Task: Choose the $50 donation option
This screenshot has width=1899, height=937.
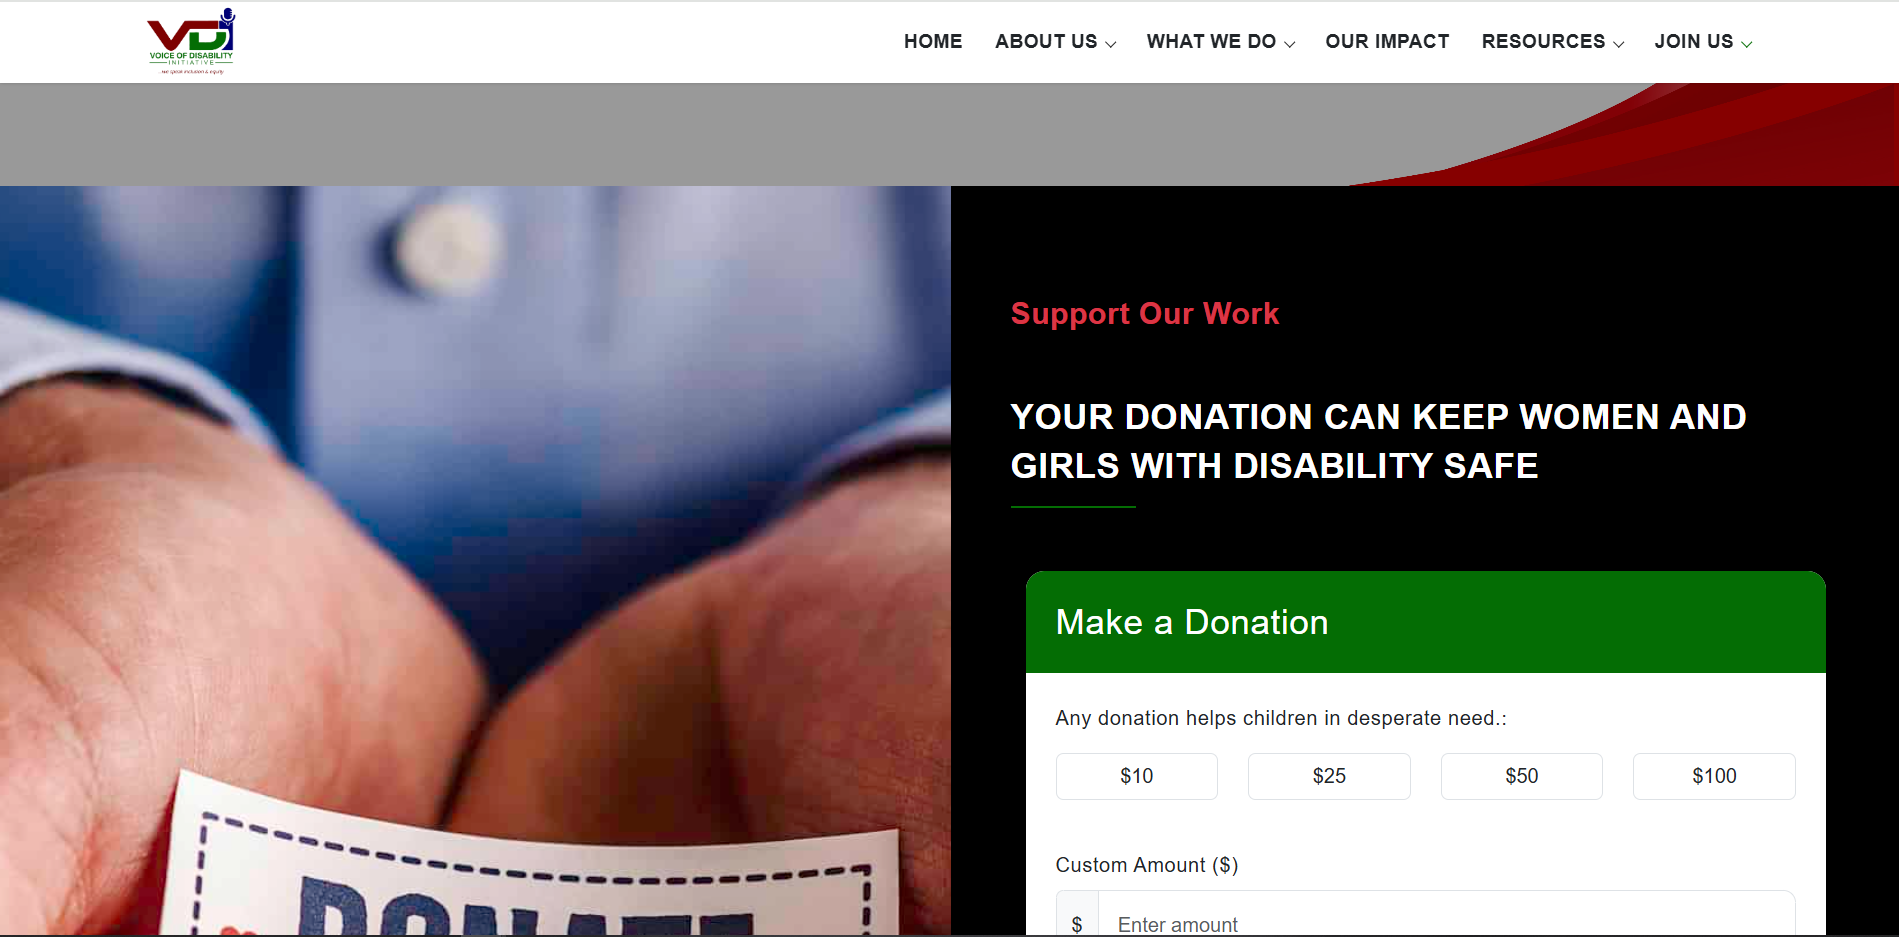Action: [1522, 776]
